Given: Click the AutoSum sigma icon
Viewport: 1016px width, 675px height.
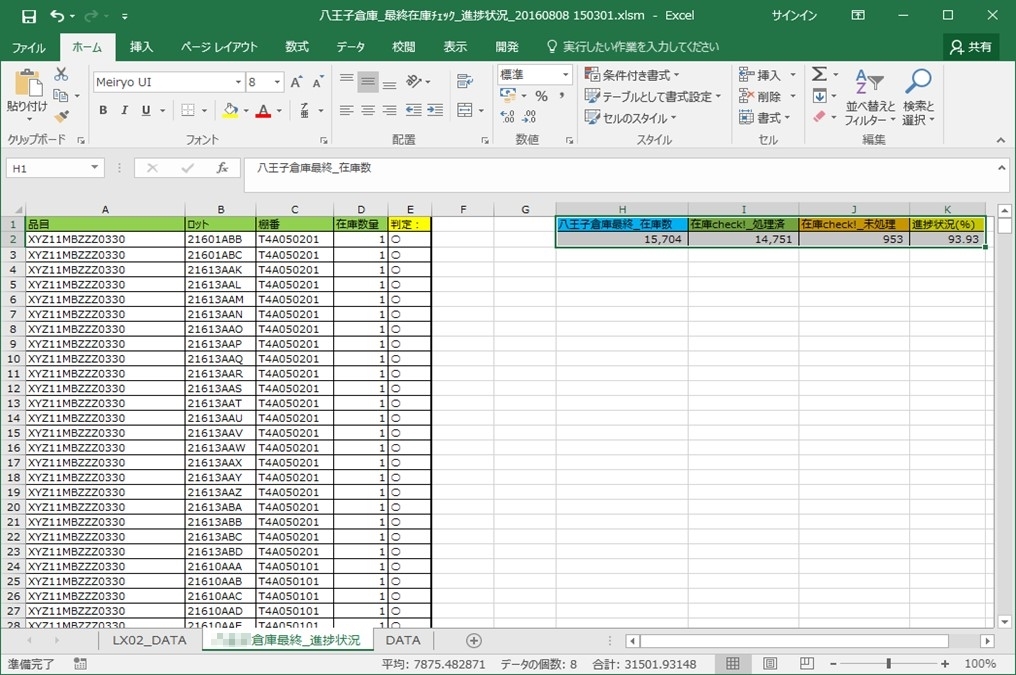Looking at the screenshot, I should coord(820,74).
